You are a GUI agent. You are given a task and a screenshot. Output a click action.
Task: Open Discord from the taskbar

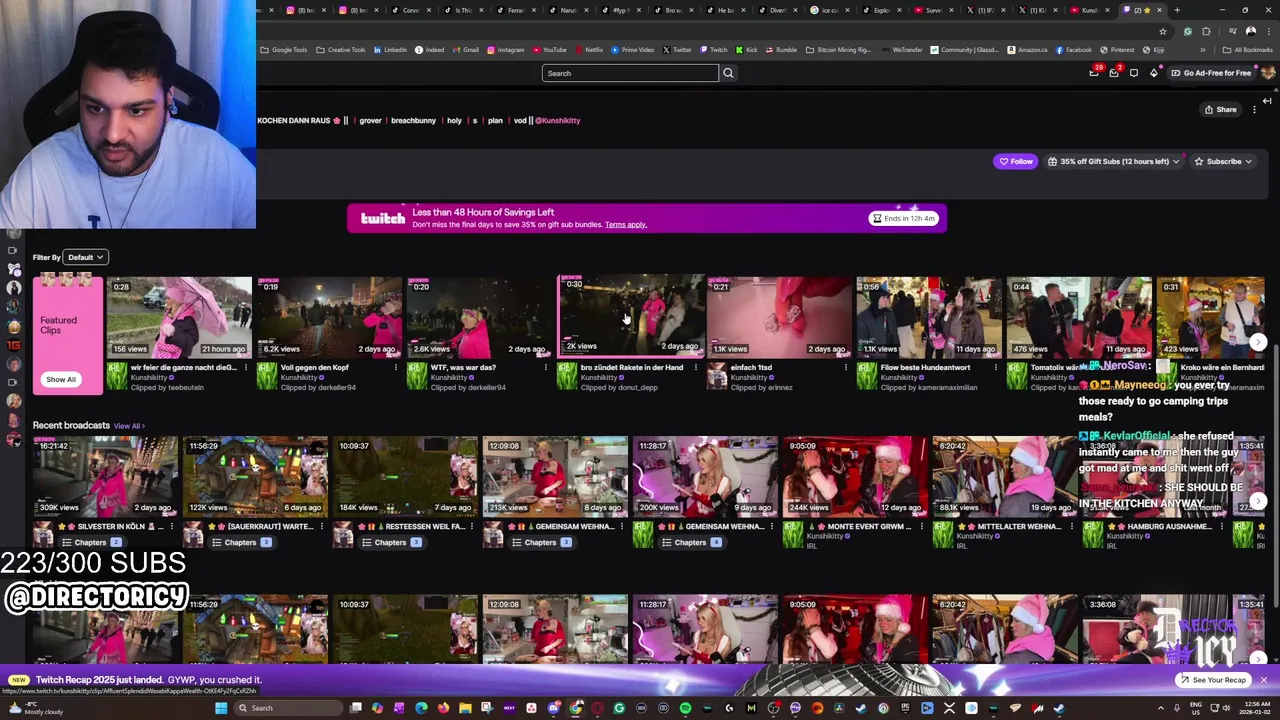click(x=553, y=708)
